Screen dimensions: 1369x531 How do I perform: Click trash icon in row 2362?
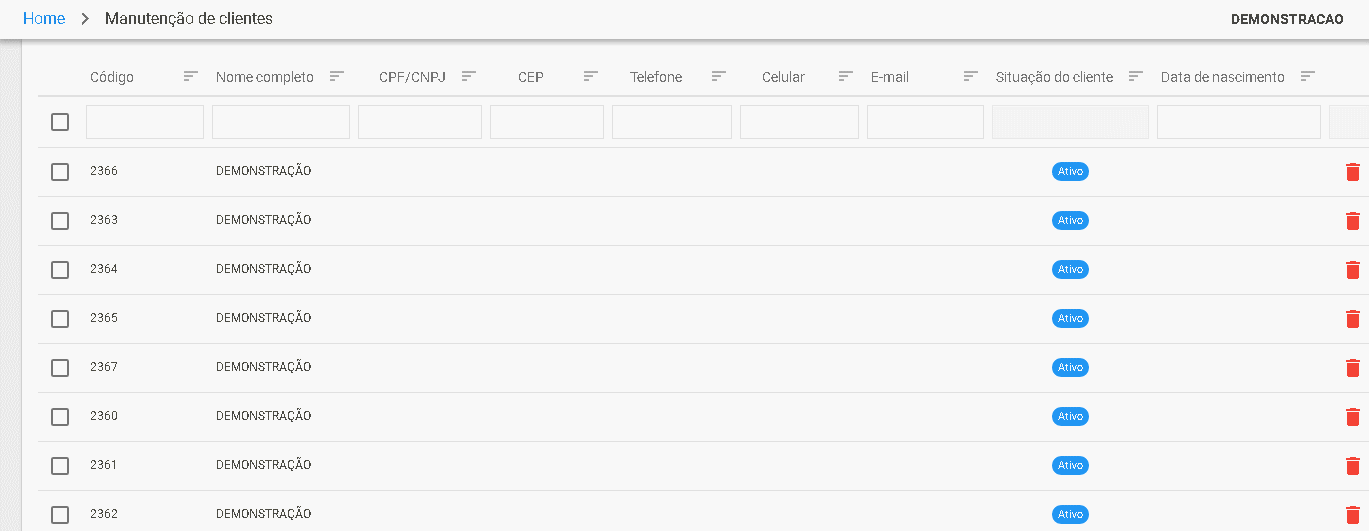(x=1353, y=515)
